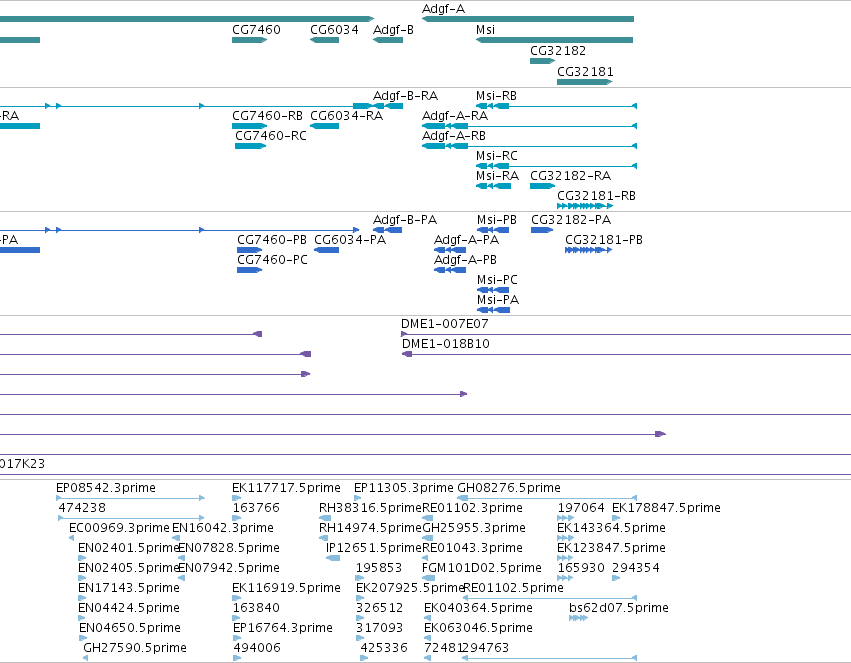The width and height of the screenshot is (851, 663).
Task: Select EST bs62d07.5prime
Action: (x=619, y=609)
